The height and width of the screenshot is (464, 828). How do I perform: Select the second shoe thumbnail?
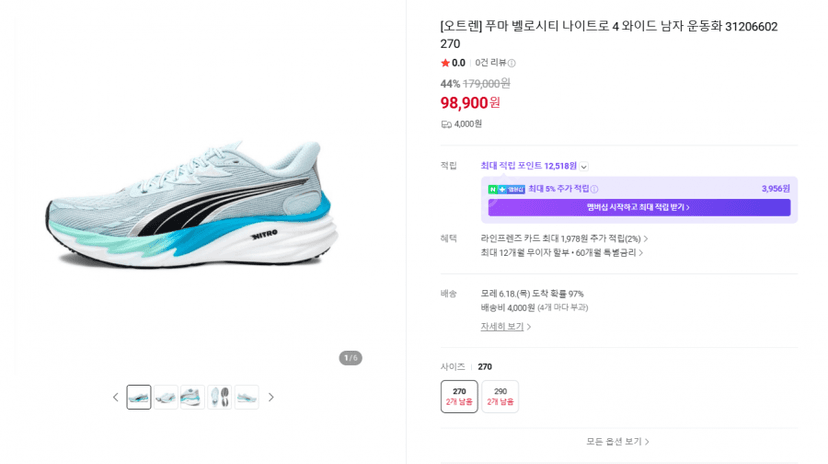(x=166, y=397)
